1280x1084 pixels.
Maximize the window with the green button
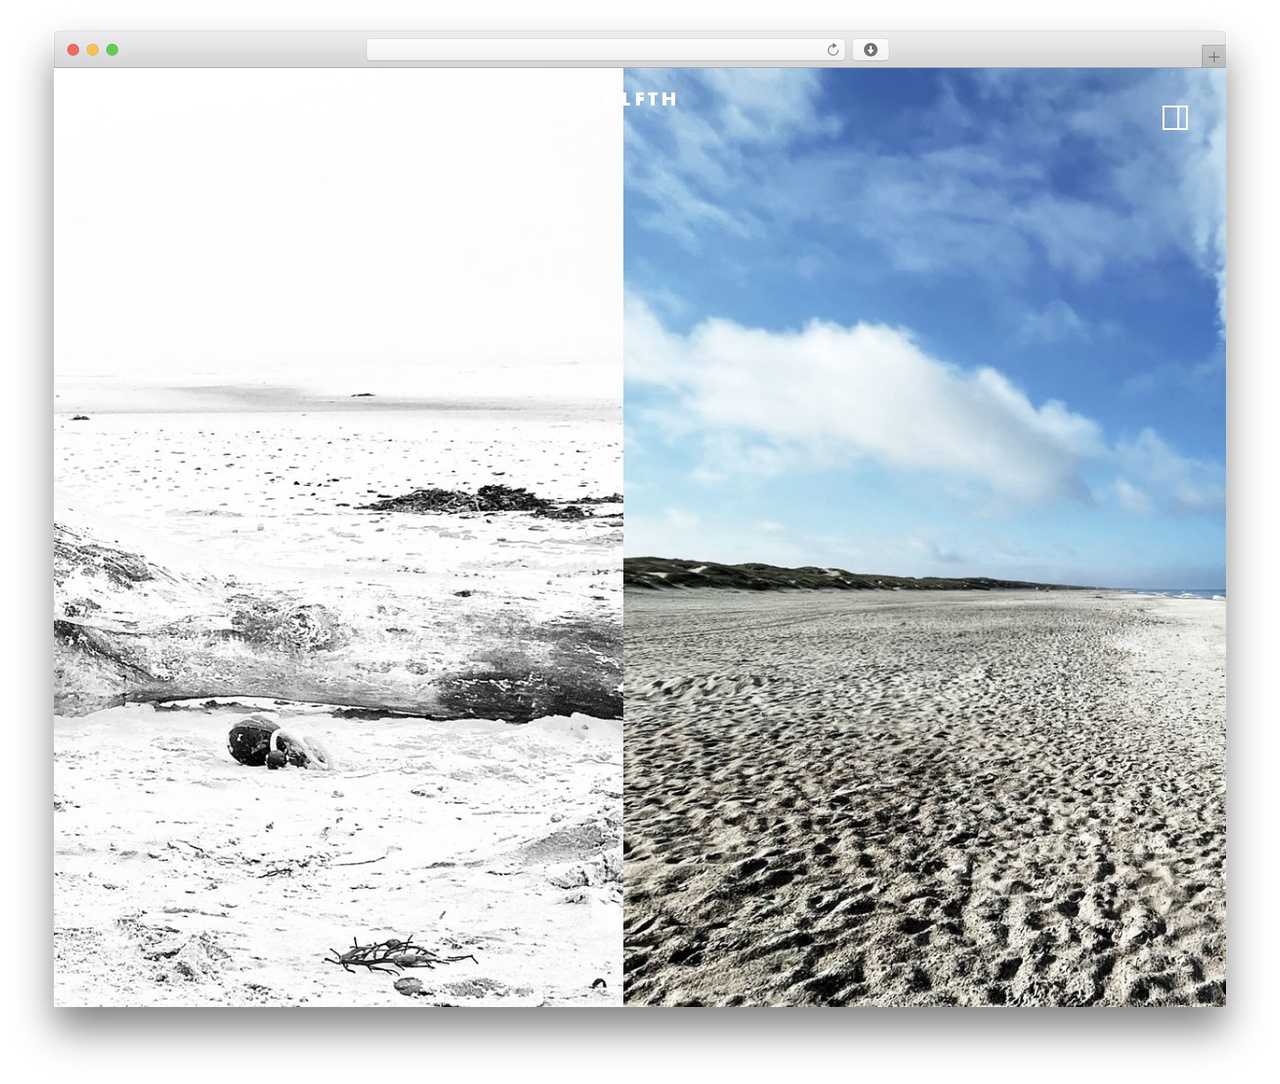click(x=112, y=50)
